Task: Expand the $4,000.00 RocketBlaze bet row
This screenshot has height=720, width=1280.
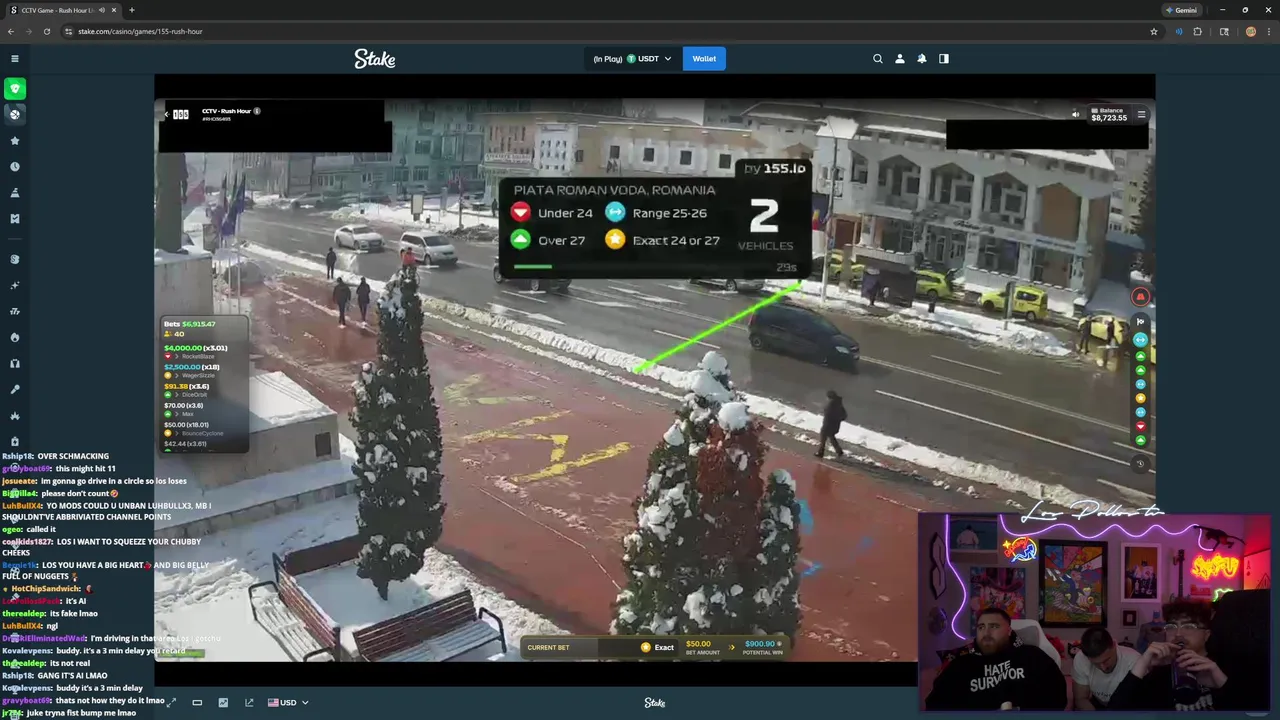Action: 196,351
